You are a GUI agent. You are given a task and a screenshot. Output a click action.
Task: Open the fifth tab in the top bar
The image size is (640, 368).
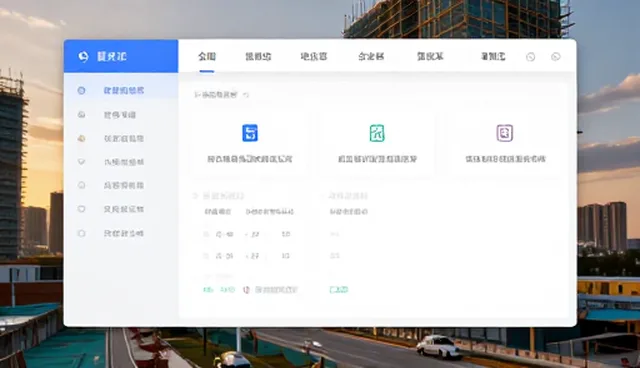tap(430, 56)
